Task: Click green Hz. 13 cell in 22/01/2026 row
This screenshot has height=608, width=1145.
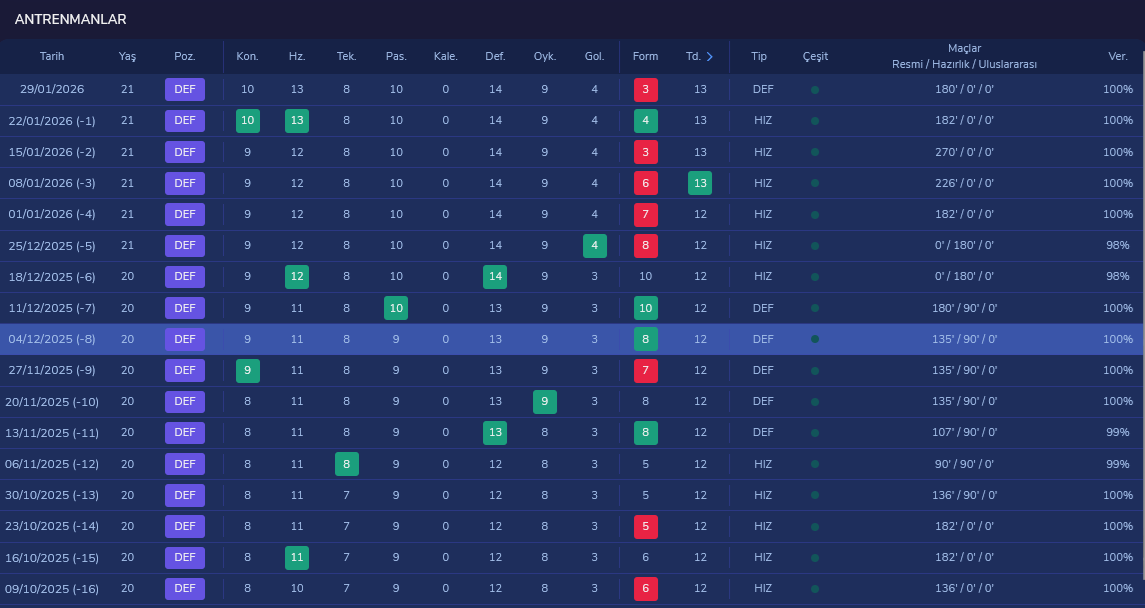Action: pyautogui.click(x=296, y=120)
